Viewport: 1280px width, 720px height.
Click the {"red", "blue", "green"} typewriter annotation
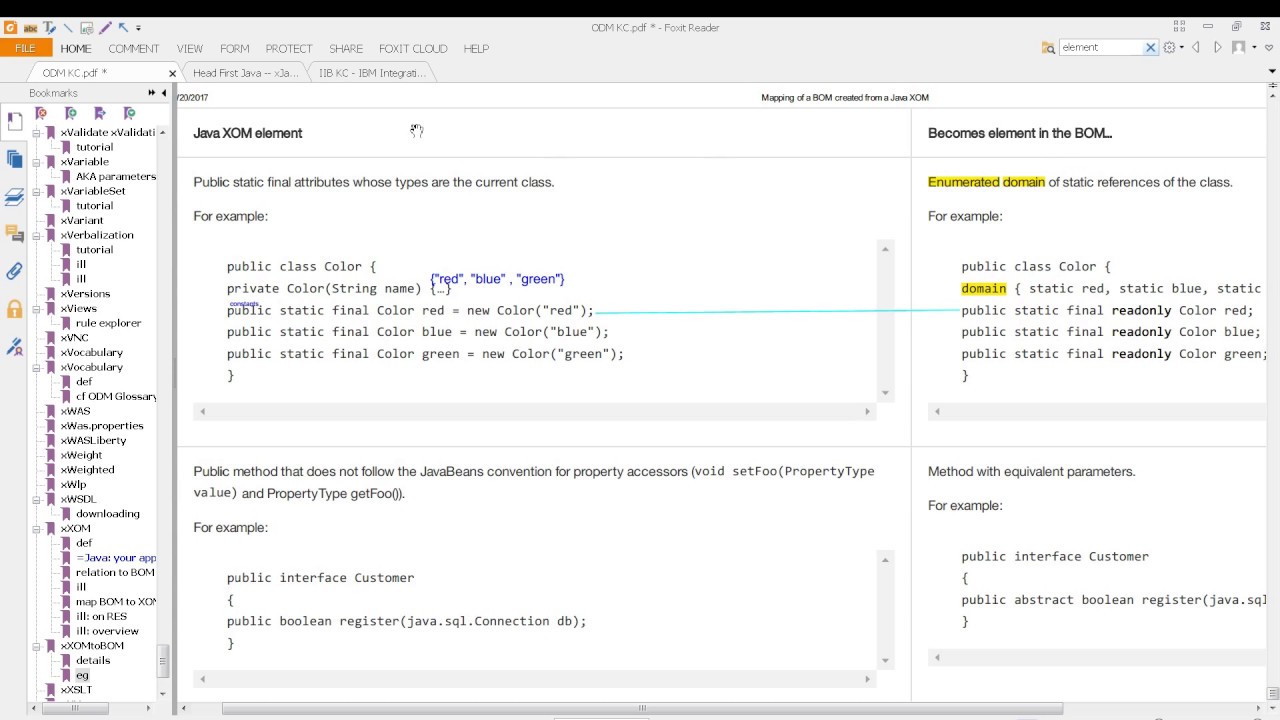pyautogui.click(x=497, y=279)
